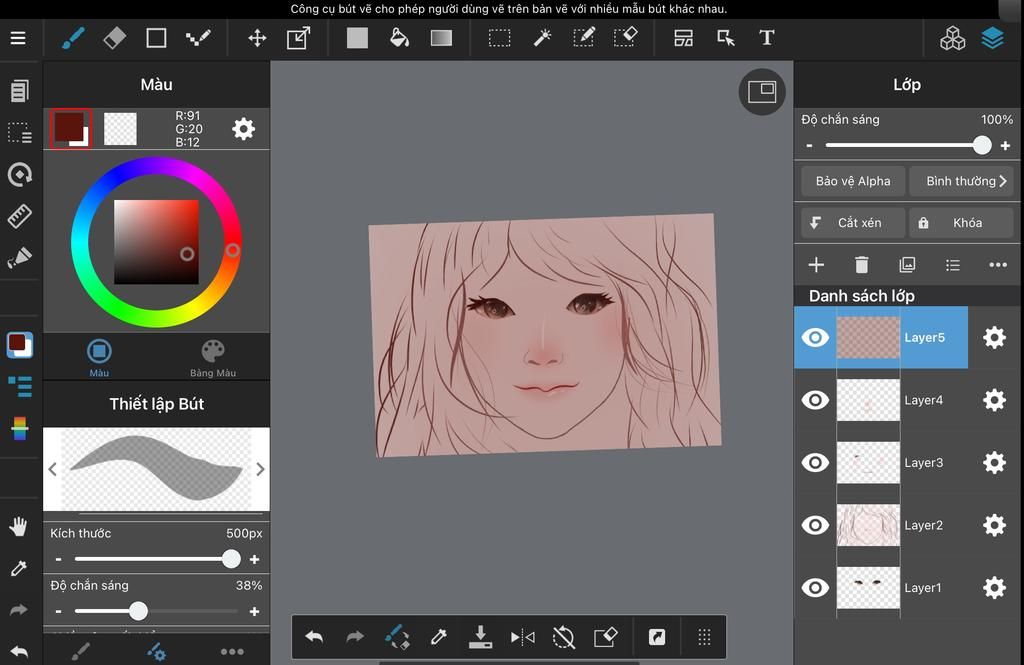Switch to Bảng Màu palette tab
The width and height of the screenshot is (1024, 665).
click(x=213, y=357)
